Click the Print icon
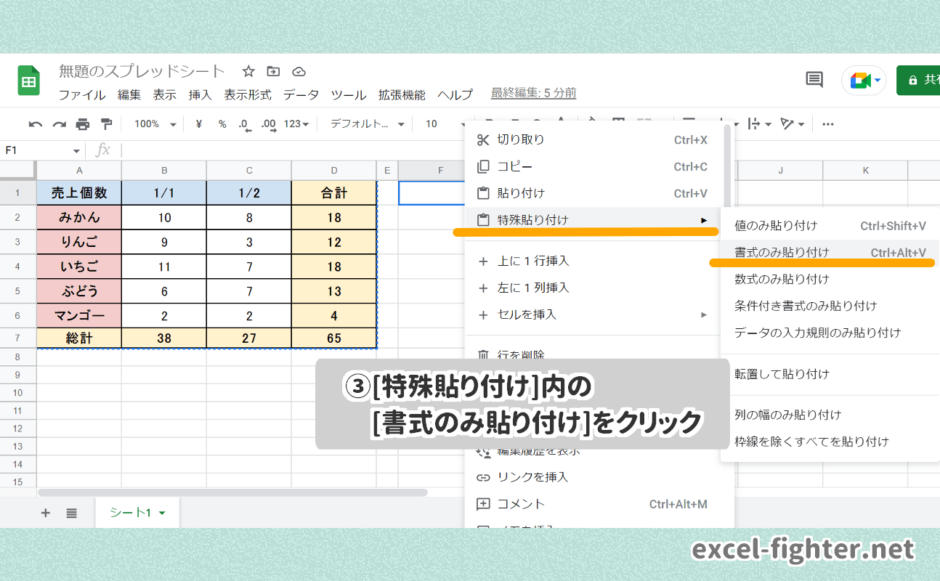 (83, 123)
